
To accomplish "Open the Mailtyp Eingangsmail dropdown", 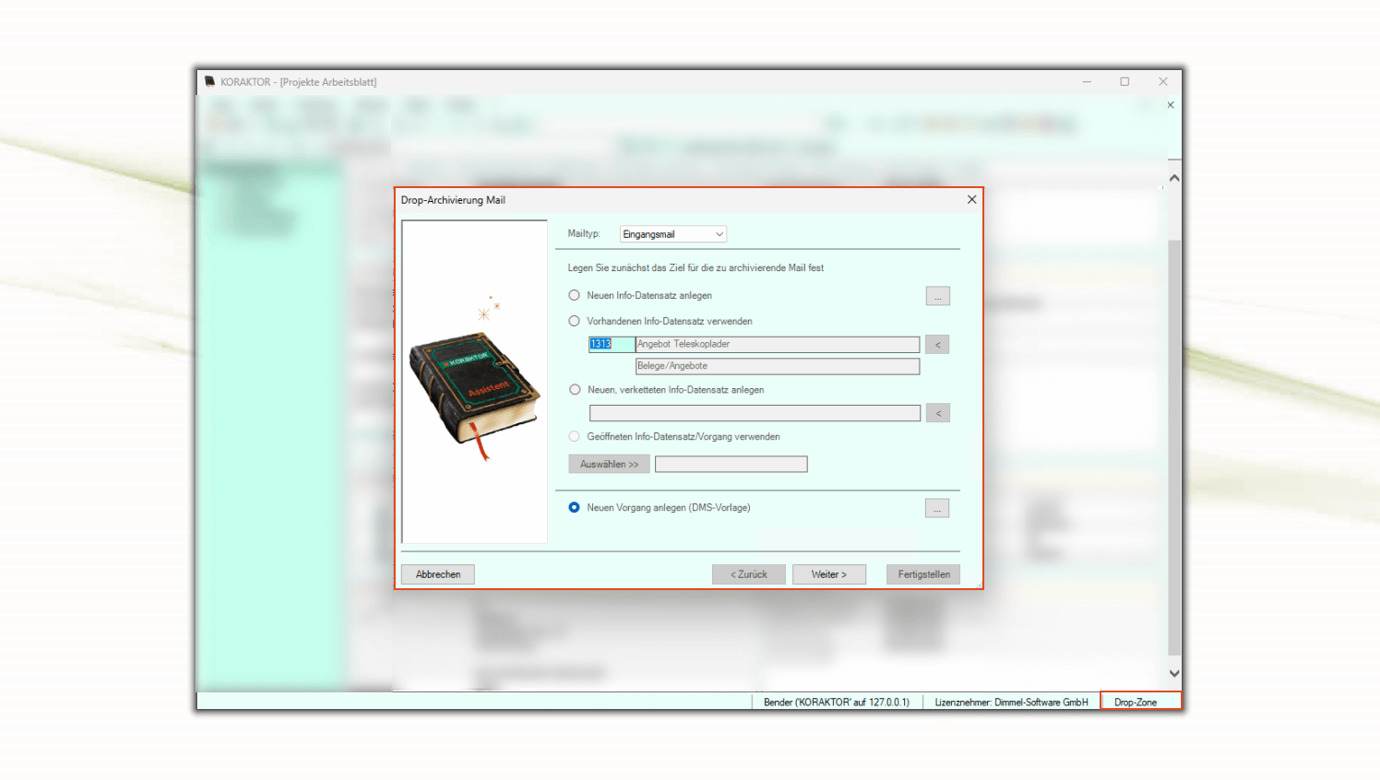I will [673, 234].
